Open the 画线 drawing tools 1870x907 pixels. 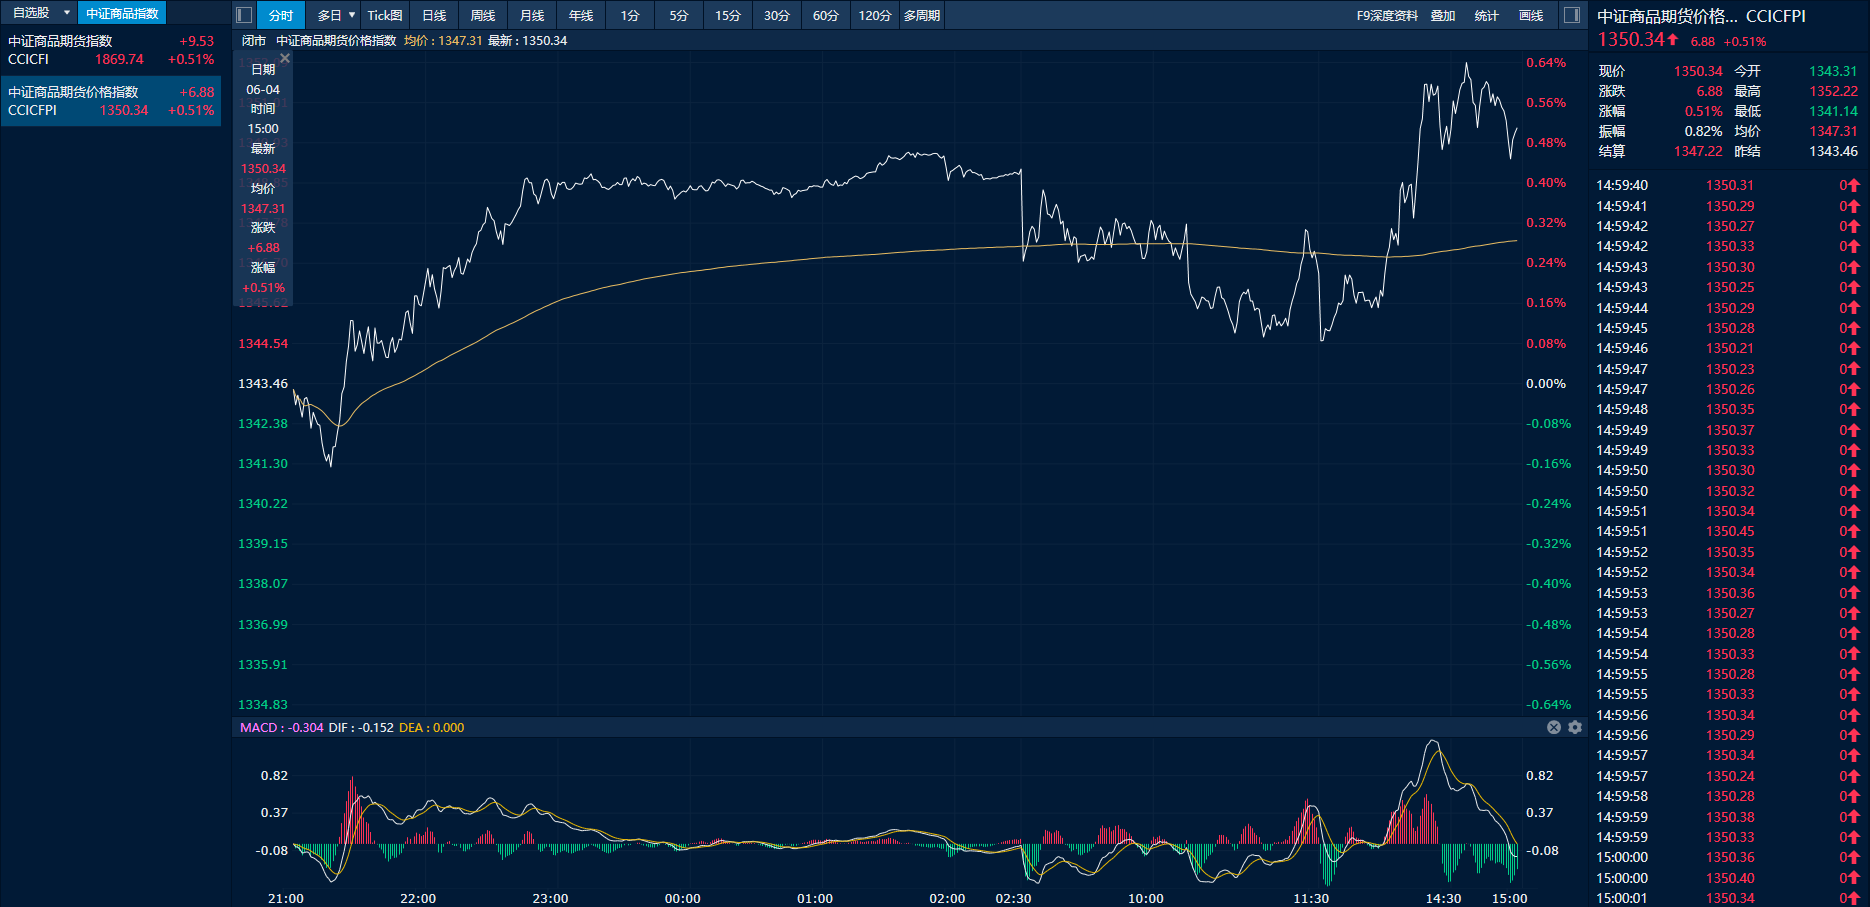tap(1531, 15)
